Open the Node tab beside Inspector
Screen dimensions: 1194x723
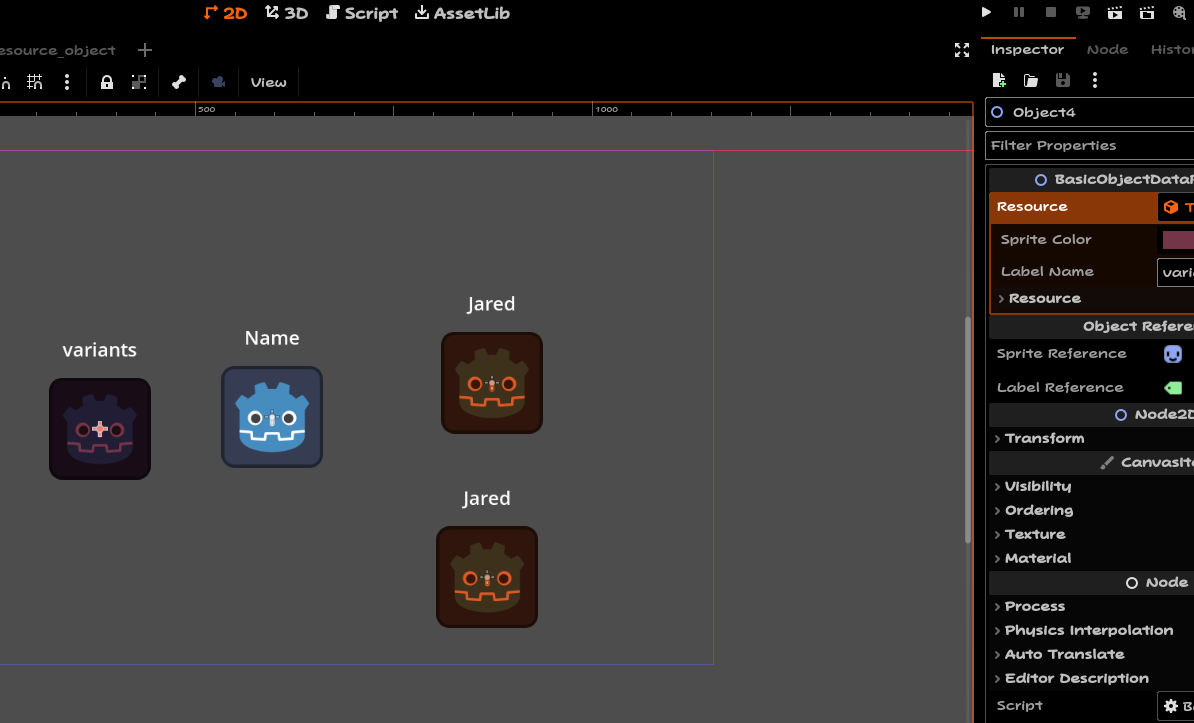click(x=1107, y=49)
